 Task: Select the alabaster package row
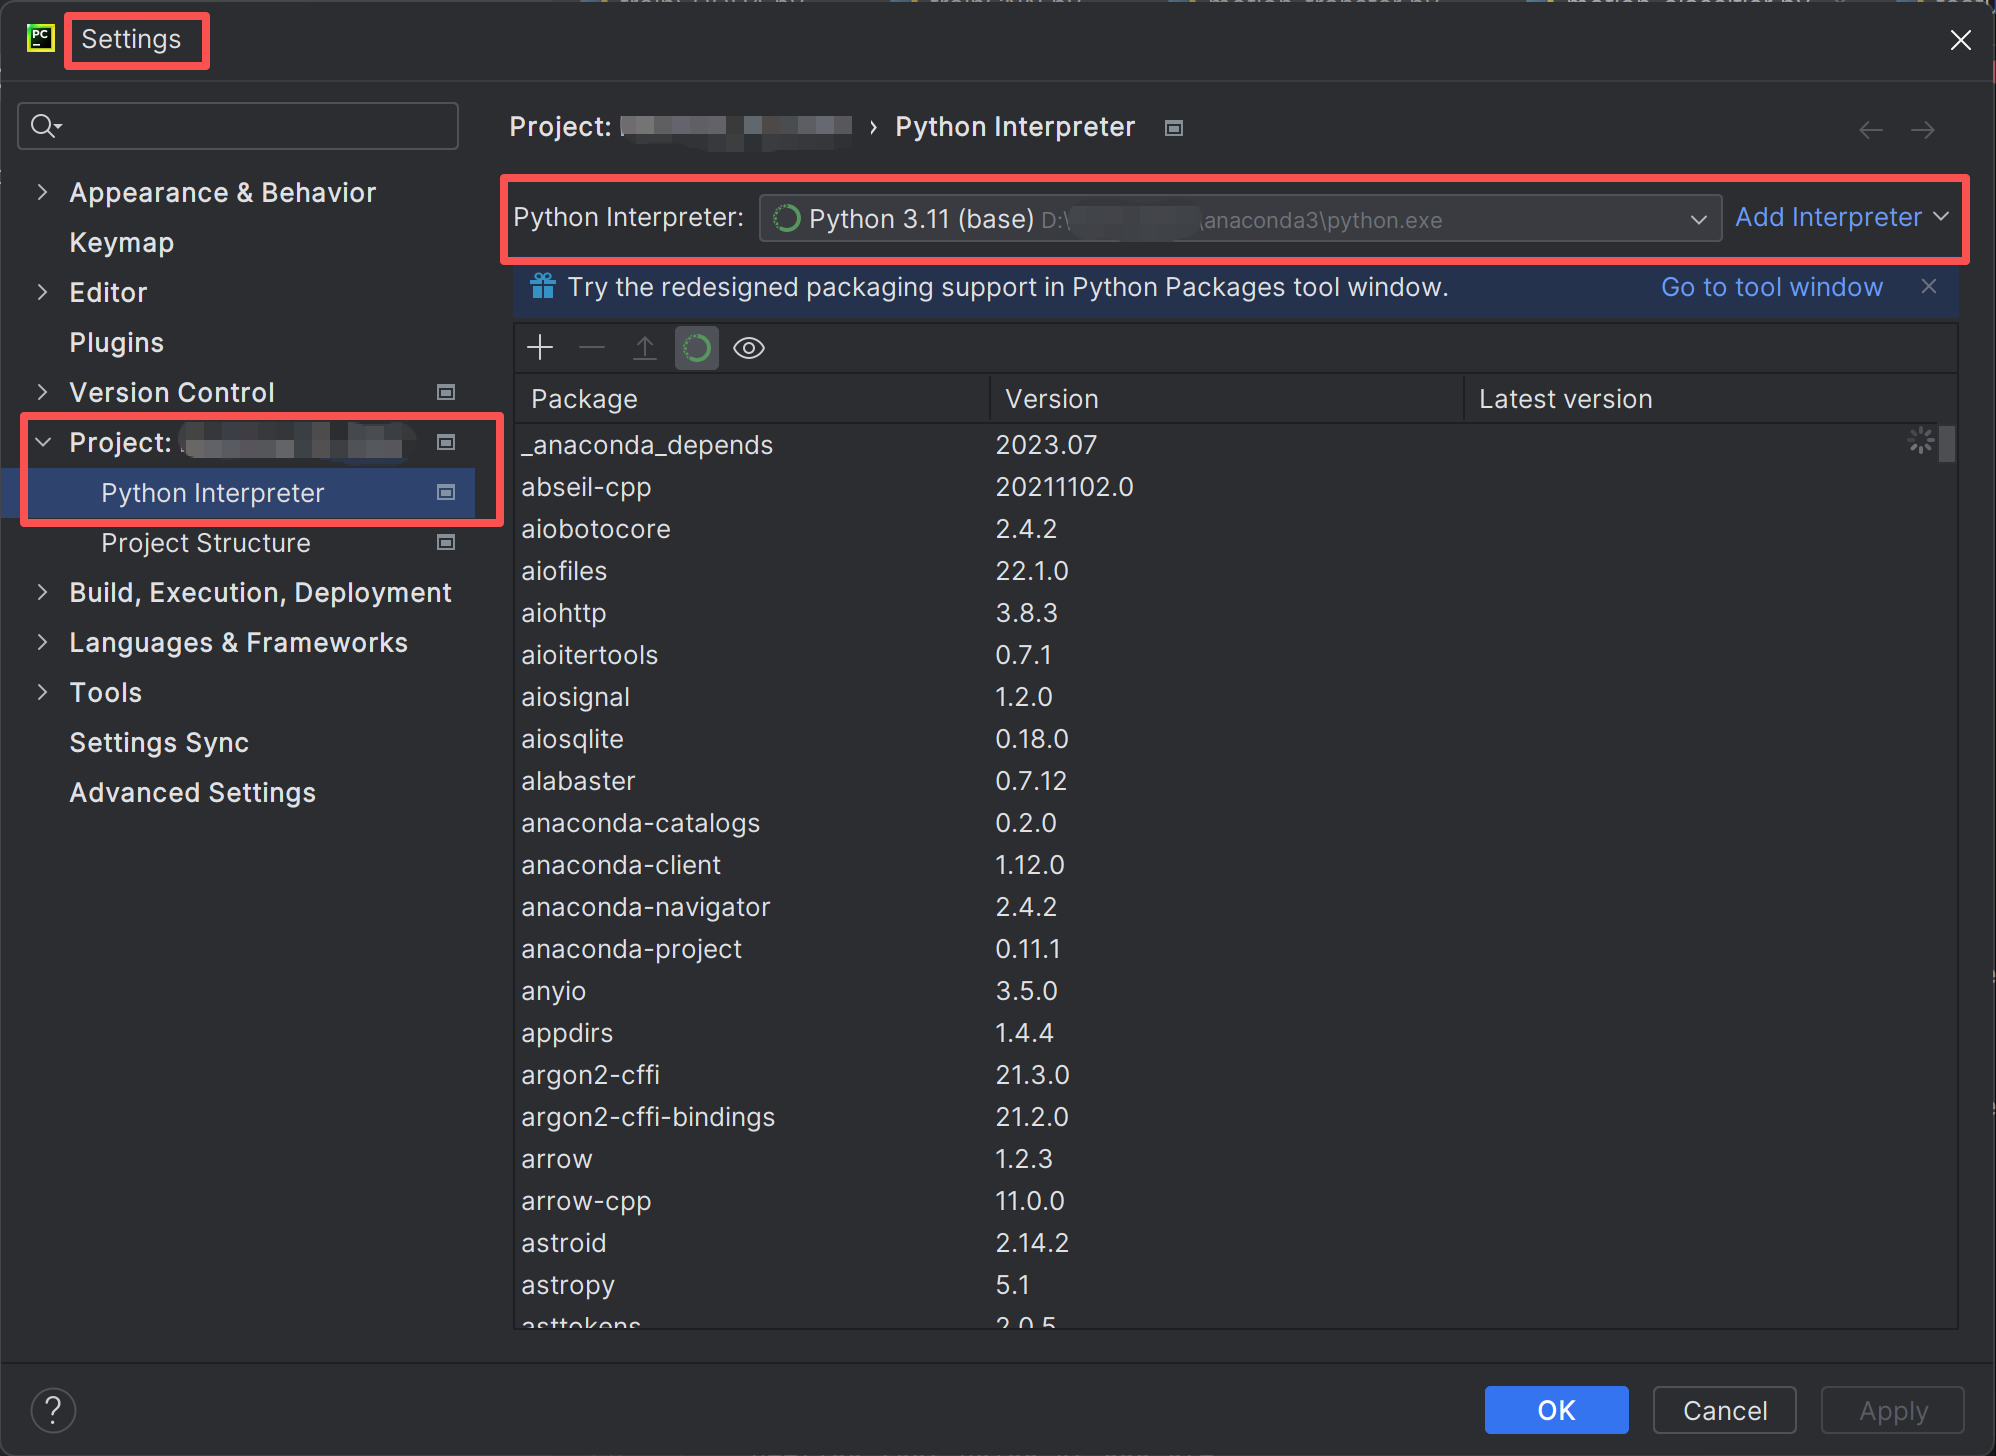pyautogui.click(x=1227, y=781)
